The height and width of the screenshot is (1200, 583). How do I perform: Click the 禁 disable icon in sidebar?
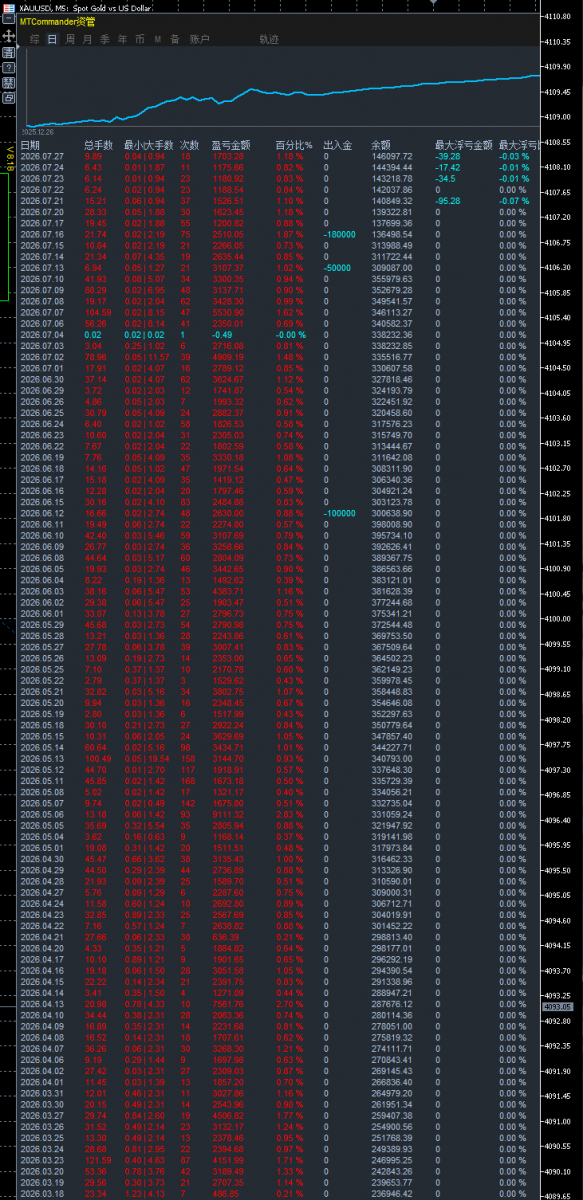pos(9,83)
